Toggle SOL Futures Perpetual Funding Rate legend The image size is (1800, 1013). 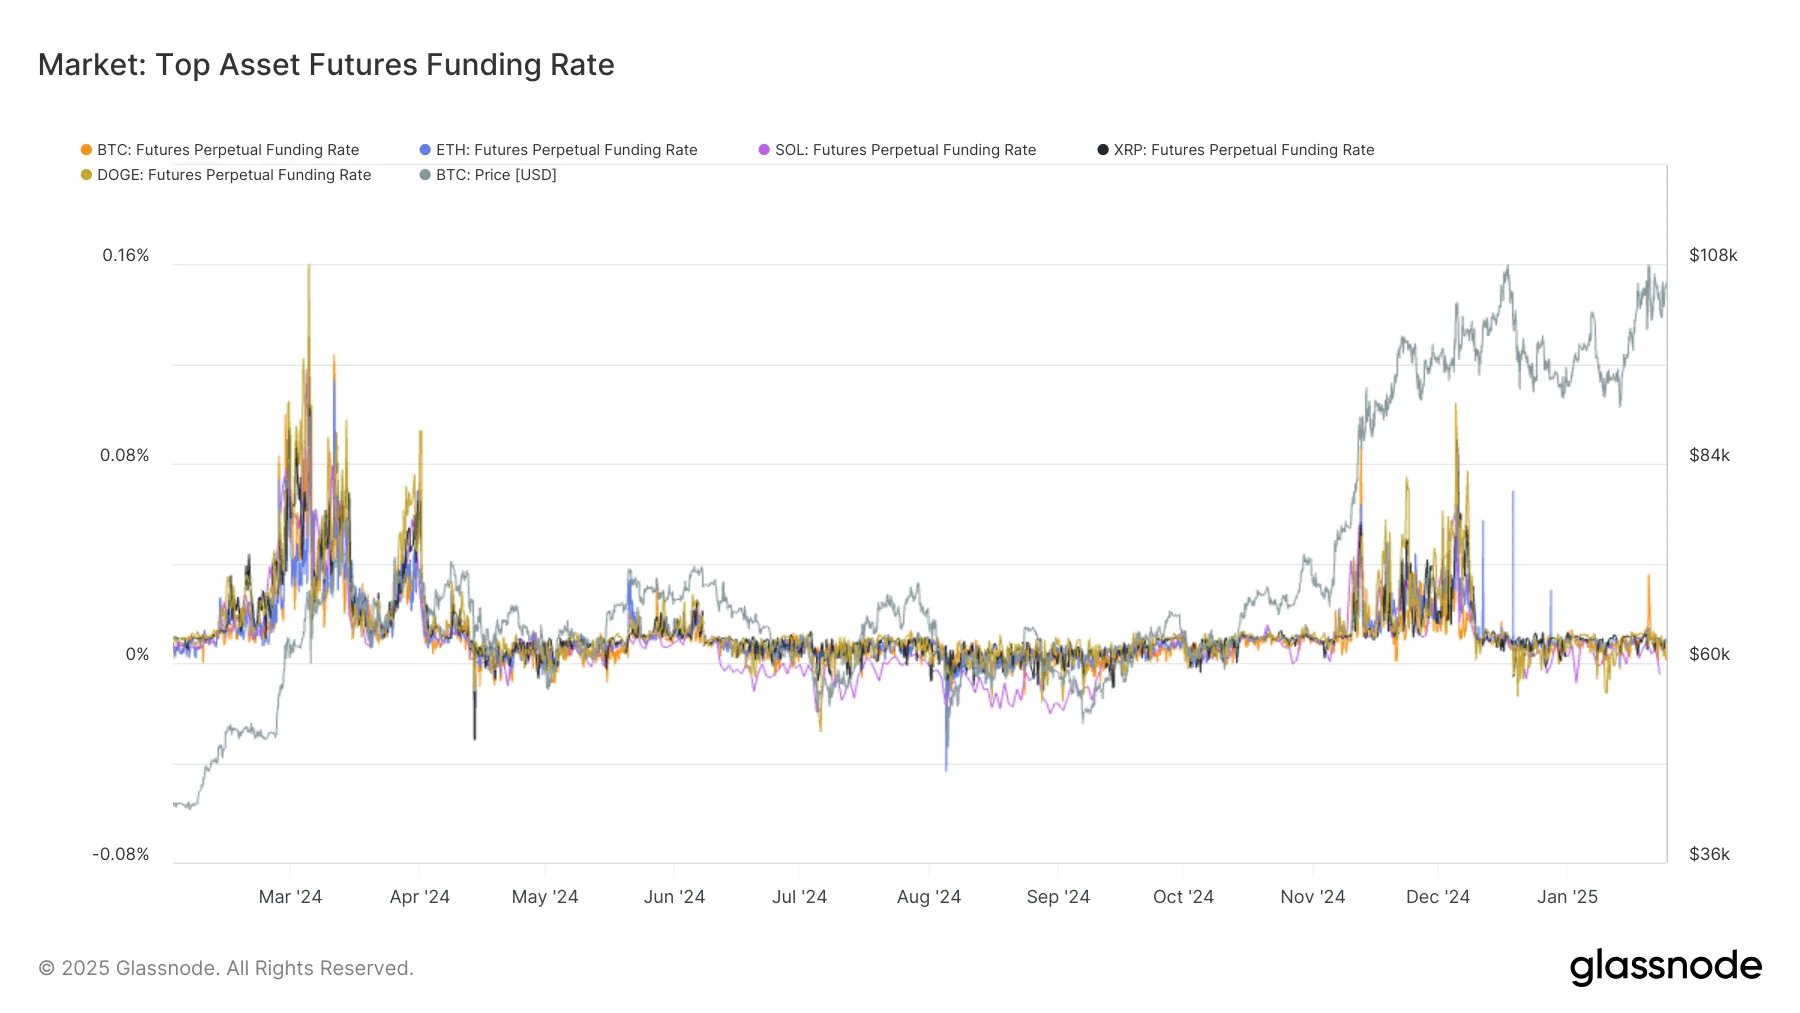(905, 150)
